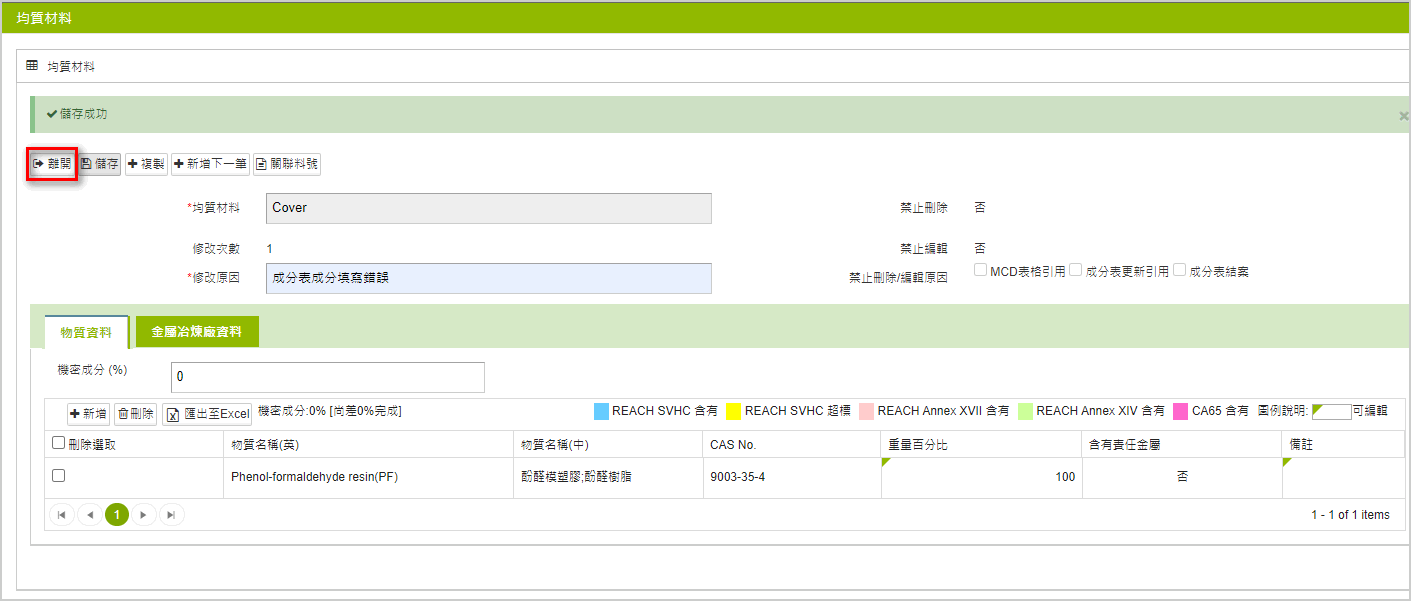Toggle the 成分表更新引用 checkbox
Screen dimensions: 1411x601
click(x=1076, y=270)
